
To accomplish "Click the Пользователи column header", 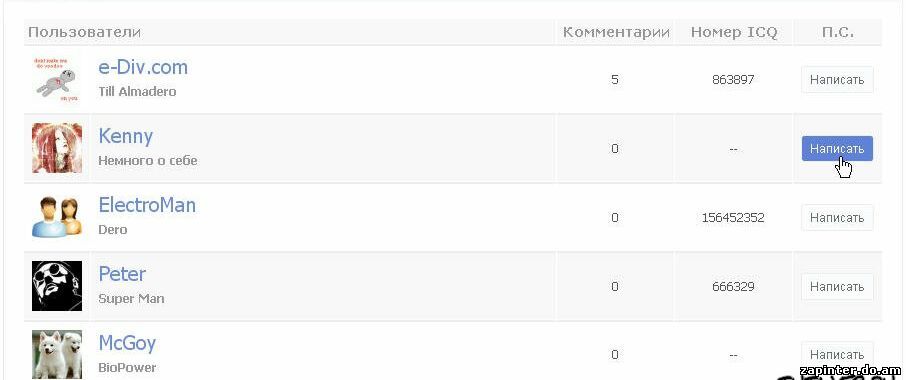I will [84, 32].
